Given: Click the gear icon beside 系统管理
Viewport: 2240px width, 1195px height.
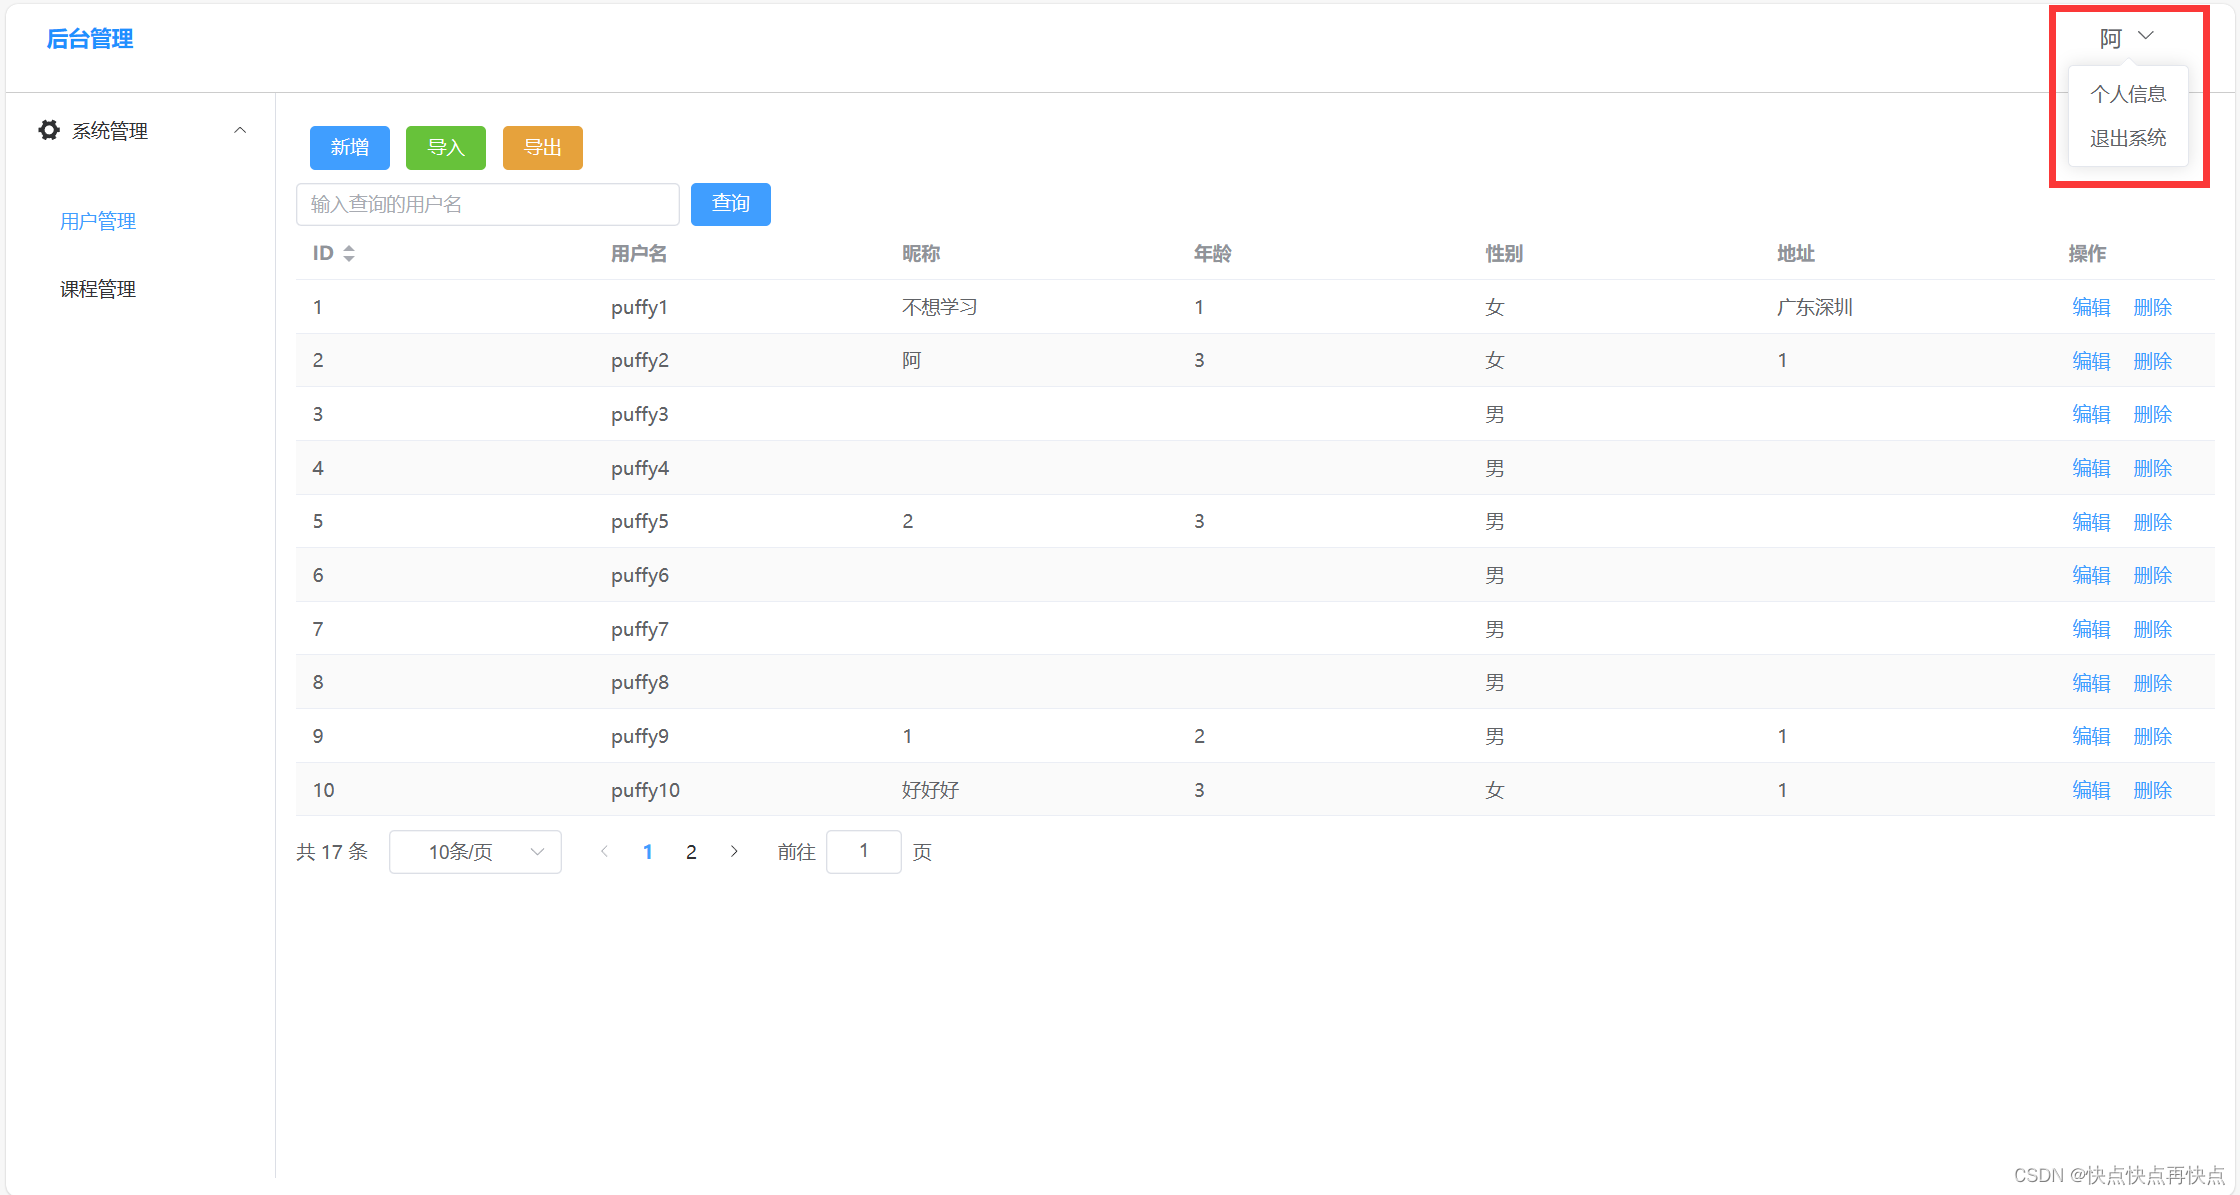Looking at the screenshot, I should coord(49,130).
